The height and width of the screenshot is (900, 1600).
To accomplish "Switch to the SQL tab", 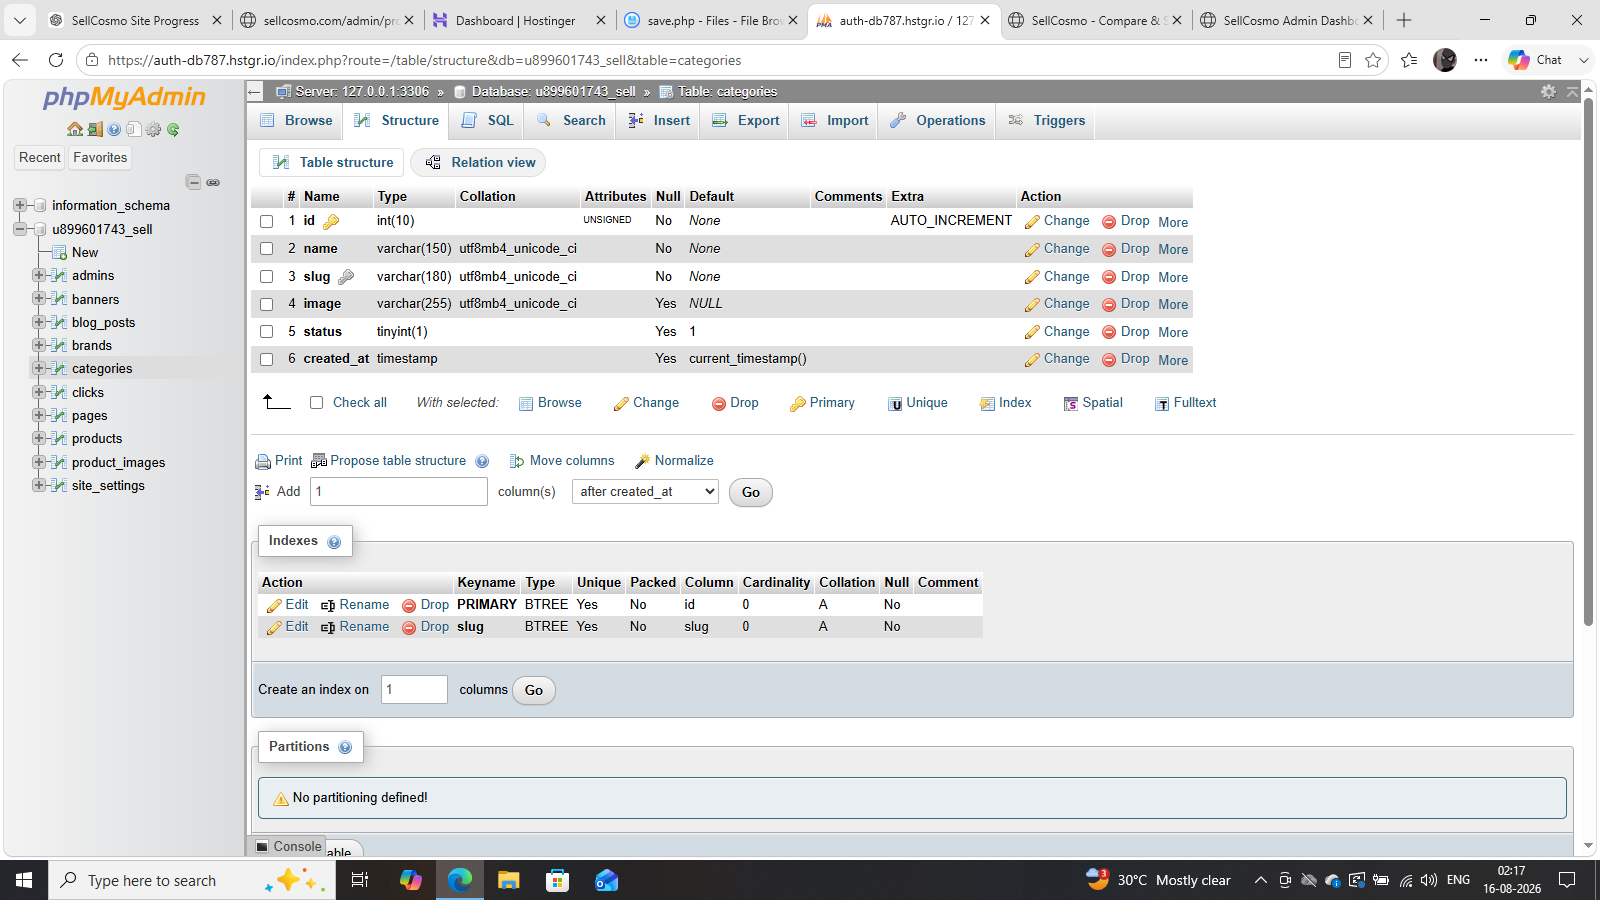I will pyautogui.click(x=488, y=120).
